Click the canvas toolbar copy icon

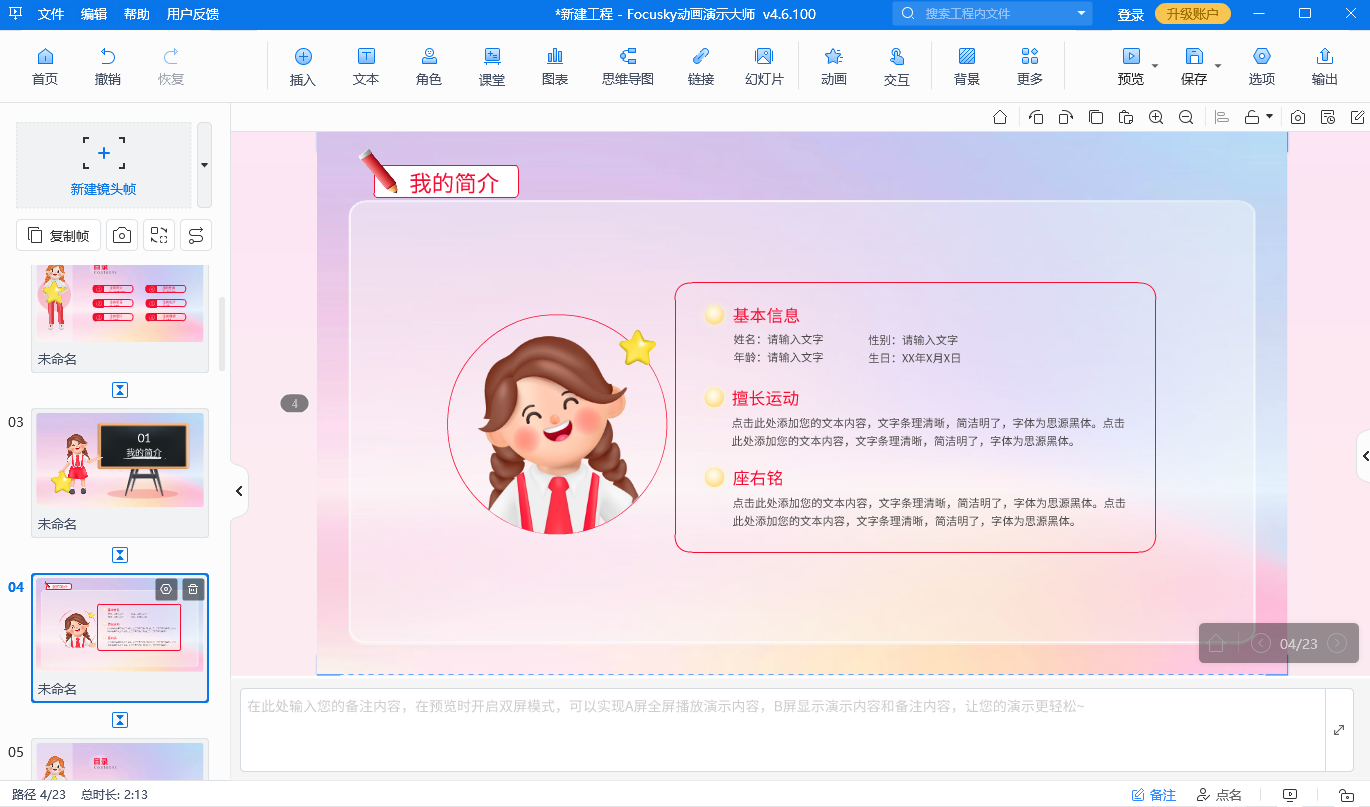click(x=1096, y=117)
